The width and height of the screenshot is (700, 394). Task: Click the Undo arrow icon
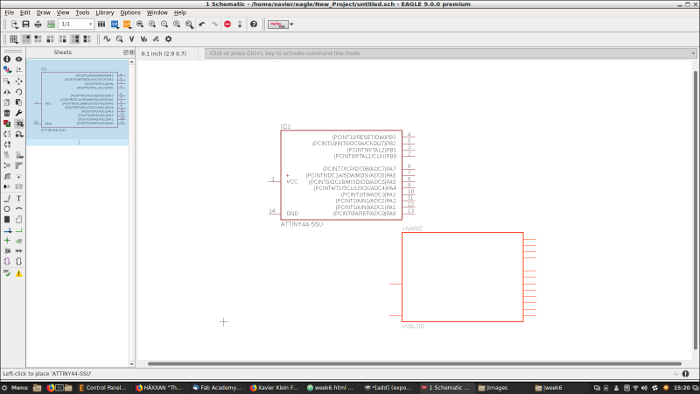202,24
